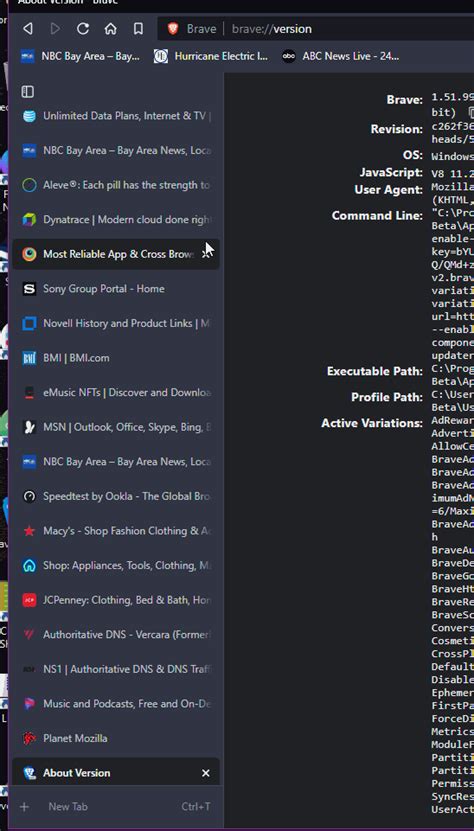Click the NBC Bay Area bookmark bar item

click(x=80, y=56)
